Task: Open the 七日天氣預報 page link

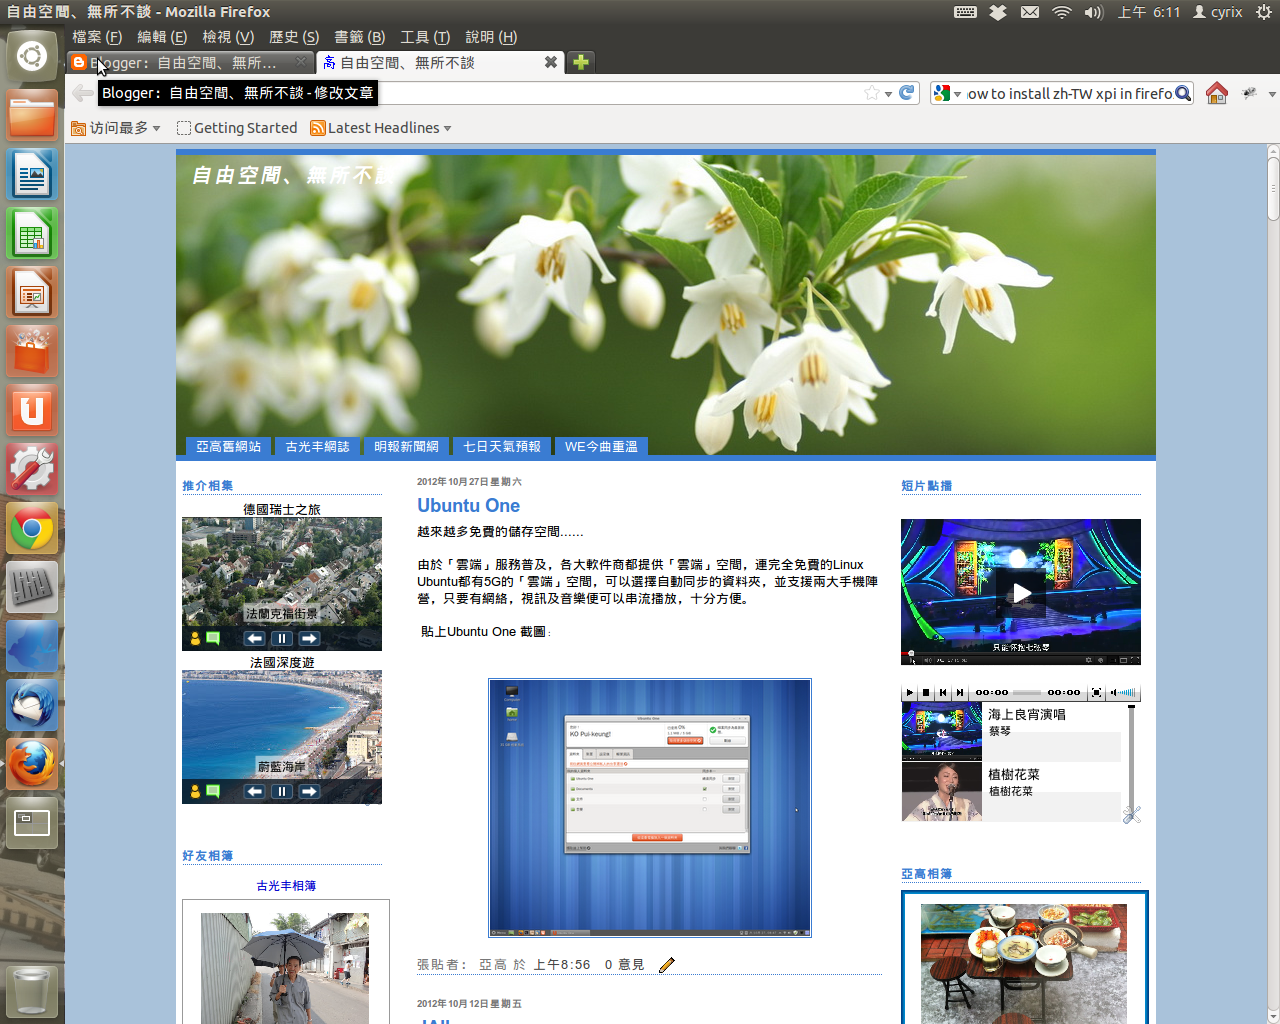Action: [502, 447]
